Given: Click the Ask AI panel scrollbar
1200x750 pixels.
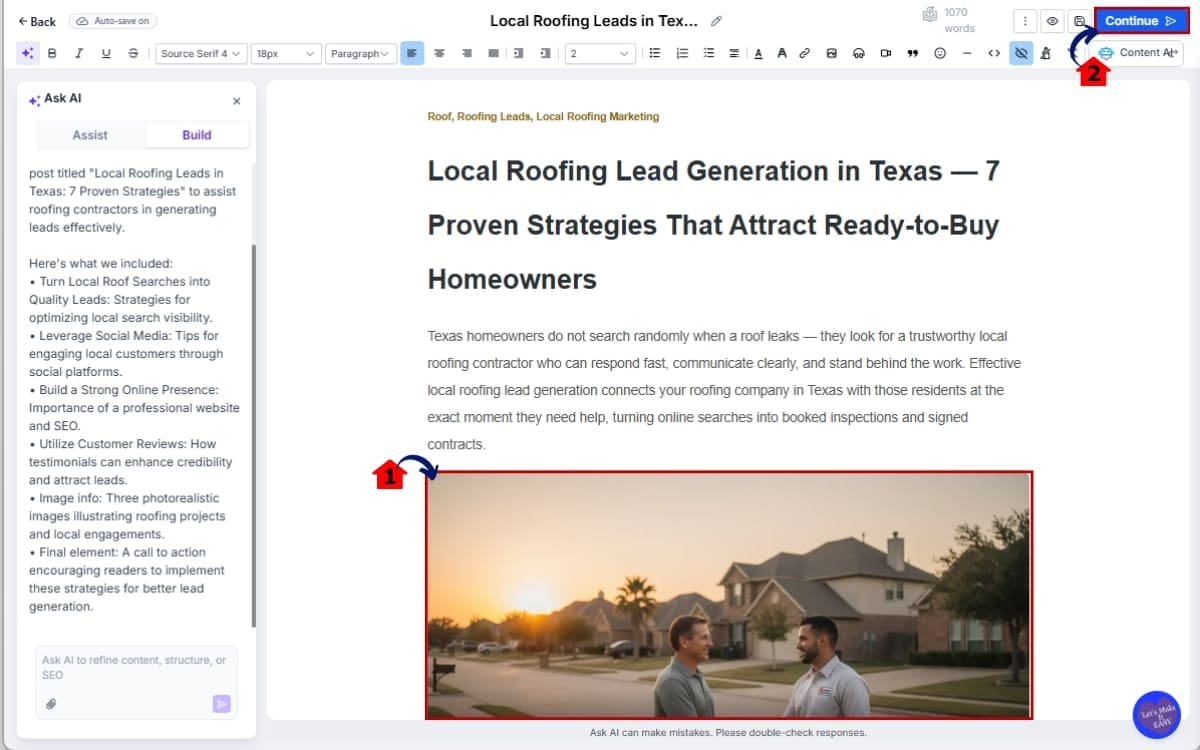Looking at the screenshot, I should [x=254, y=435].
